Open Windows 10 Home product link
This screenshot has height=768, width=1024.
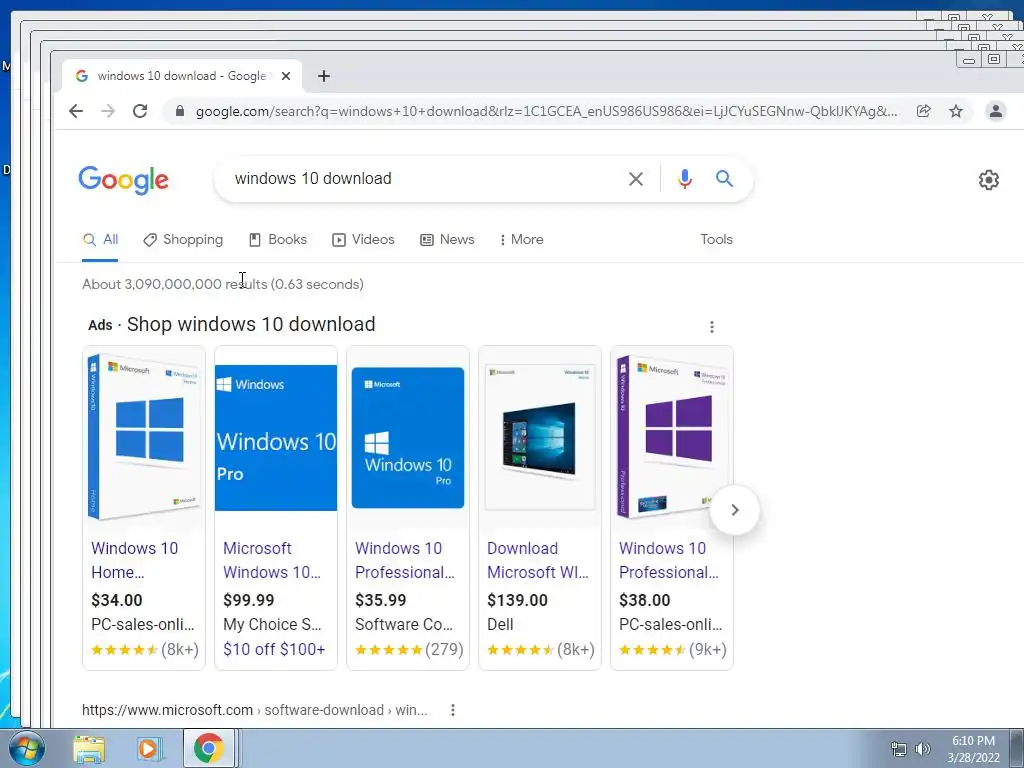135,560
